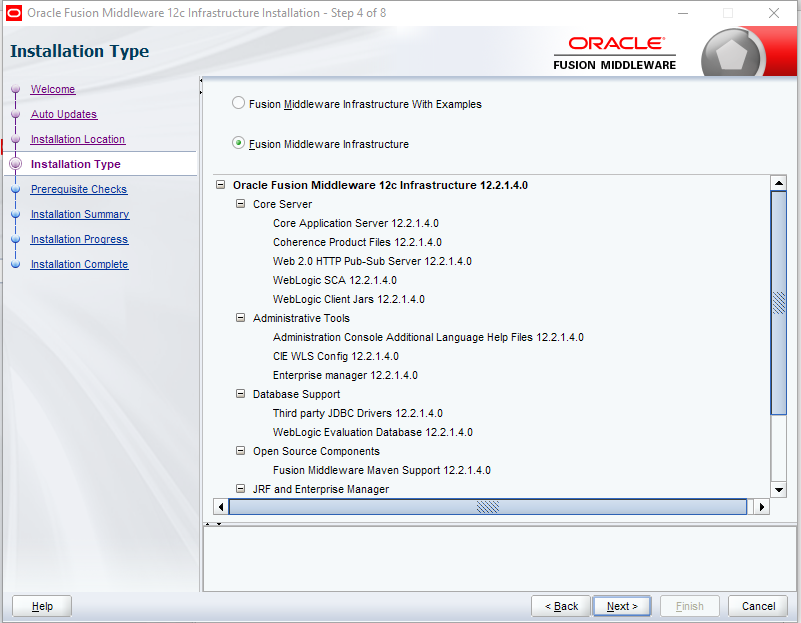Viewport: 801px width, 623px height.
Task: Select Administration Console Additional Language Help Files
Action: tap(428, 337)
